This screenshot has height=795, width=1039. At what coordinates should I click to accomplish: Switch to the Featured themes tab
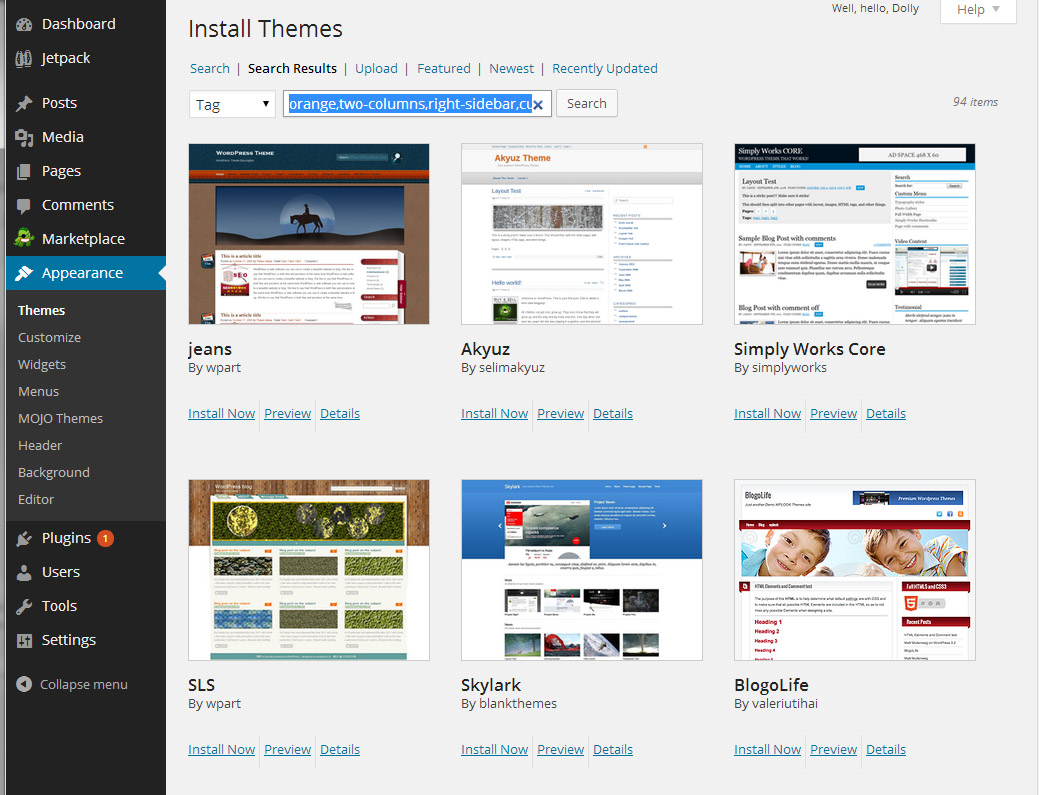444,69
